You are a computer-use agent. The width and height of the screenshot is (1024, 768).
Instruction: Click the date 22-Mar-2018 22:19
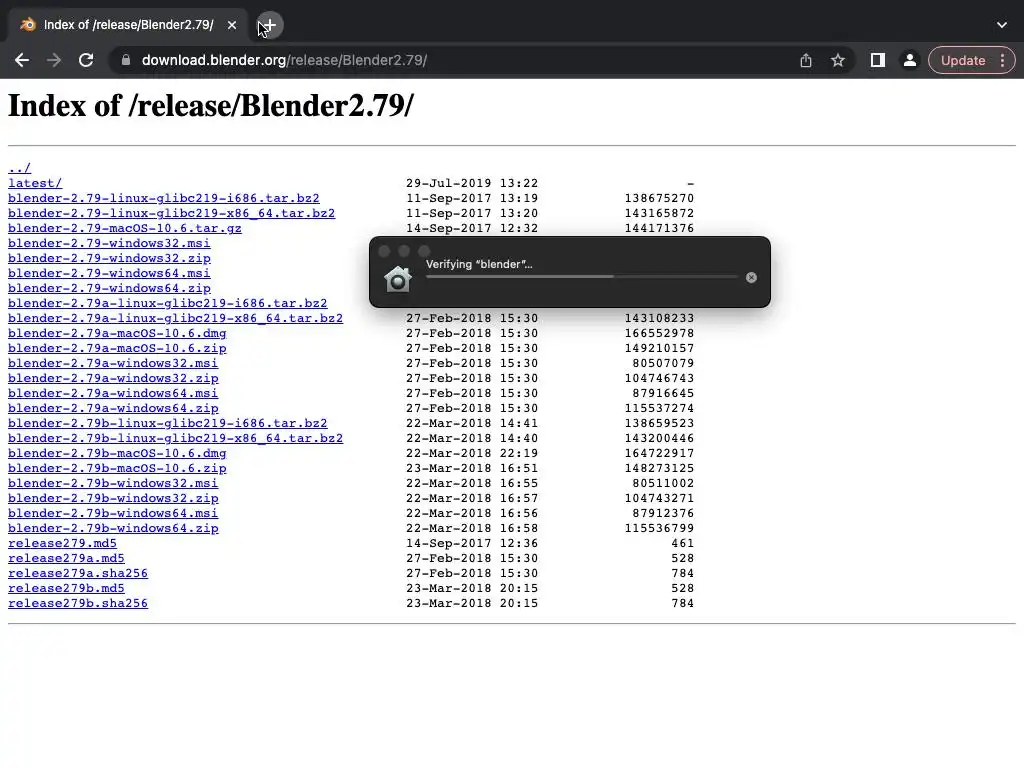pos(472,453)
